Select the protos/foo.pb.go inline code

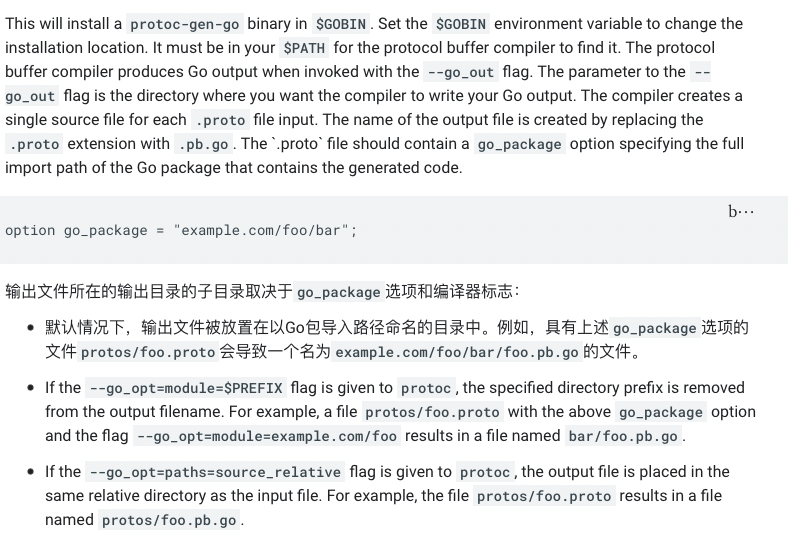point(169,520)
